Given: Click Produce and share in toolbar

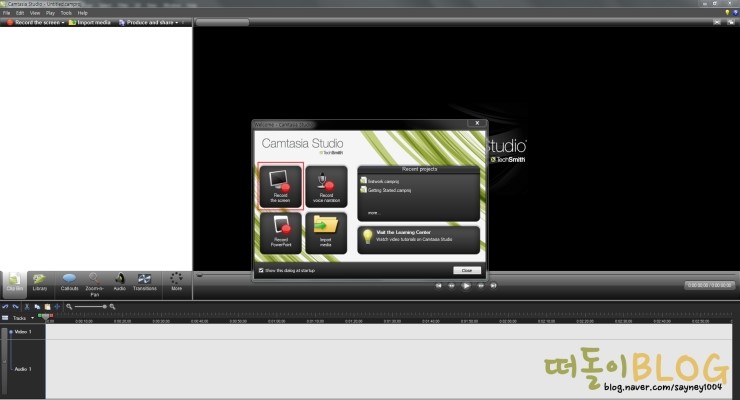Looking at the screenshot, I should [x=146, y=22].
